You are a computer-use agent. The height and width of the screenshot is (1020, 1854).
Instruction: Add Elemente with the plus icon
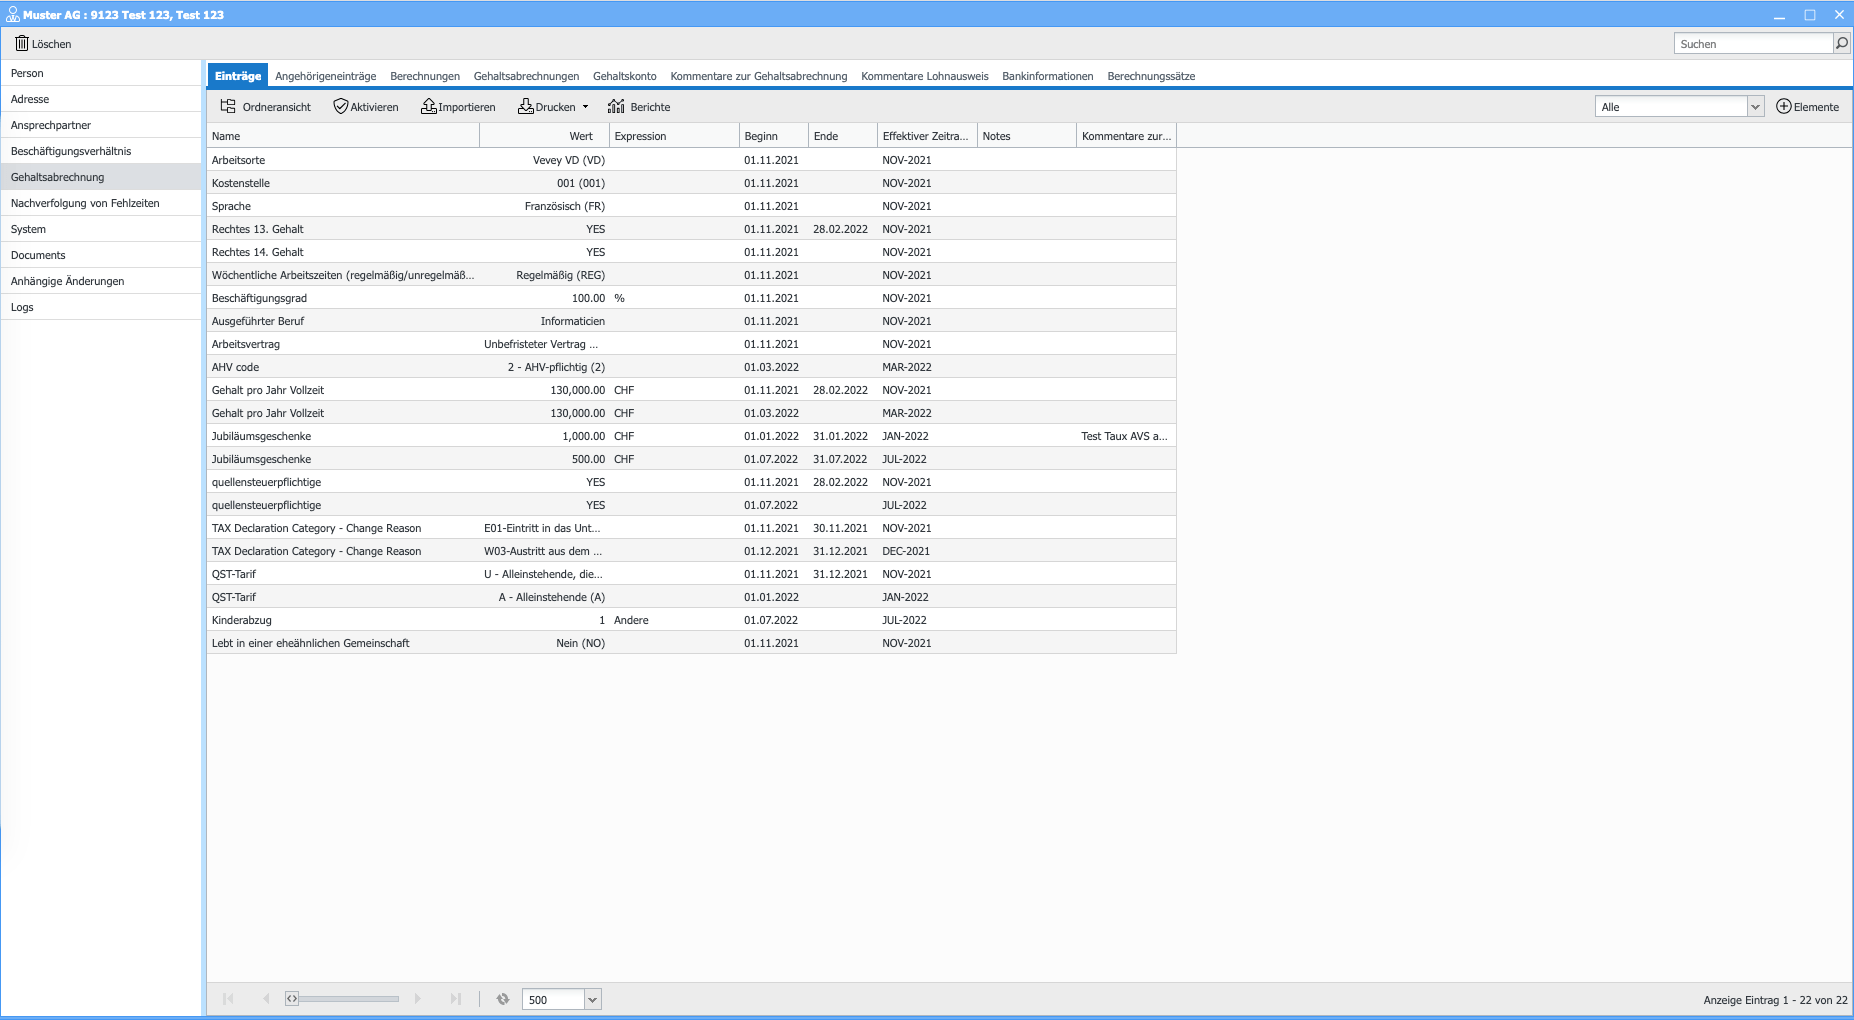[x=1783, y=107]
